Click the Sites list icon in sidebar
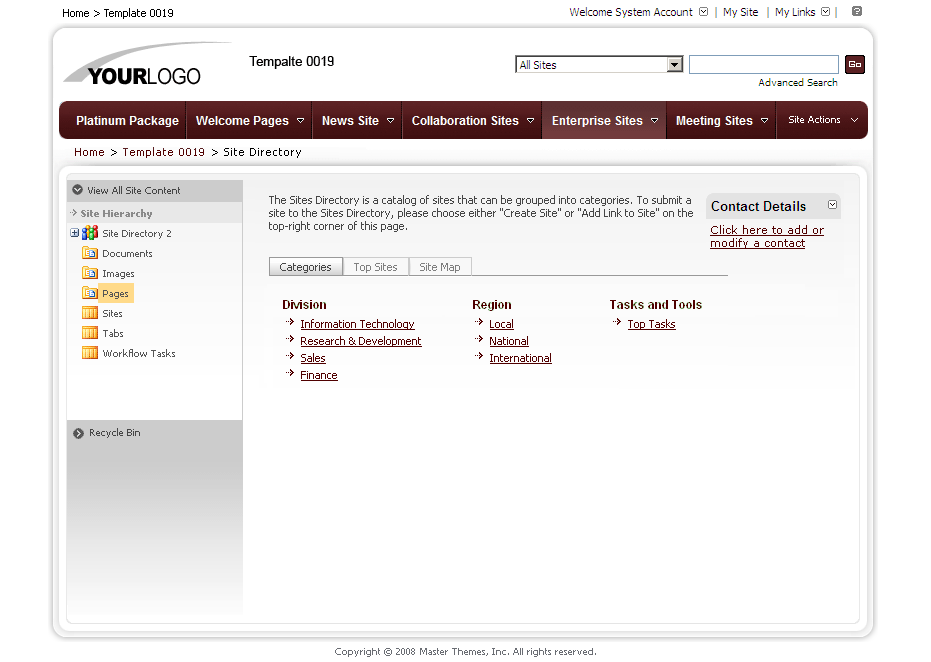The image size is (931, 662). (x=89, y=313)
